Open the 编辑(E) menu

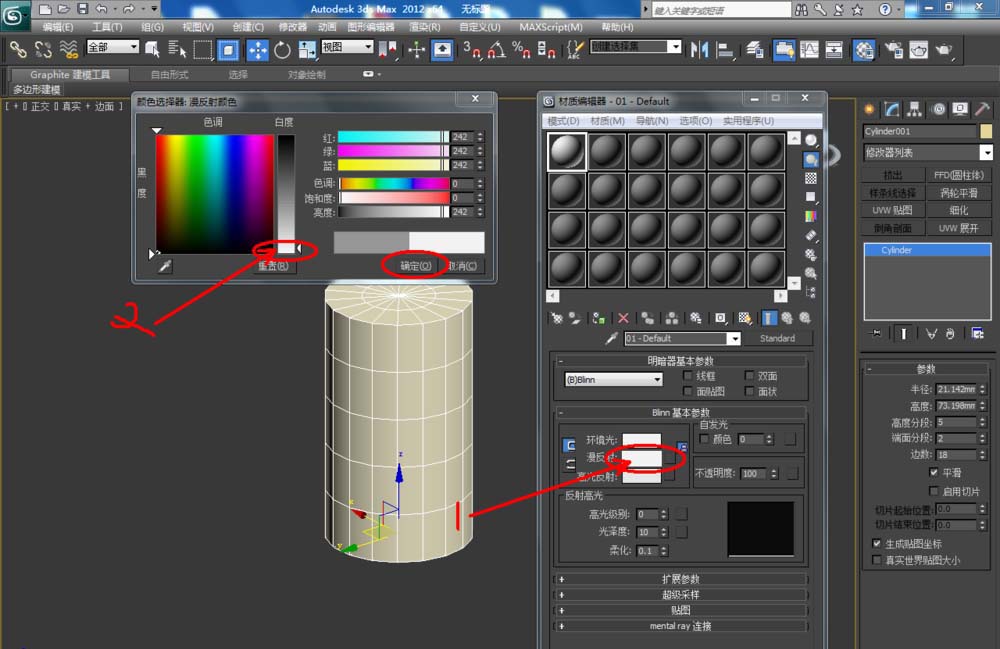(57, 27)
